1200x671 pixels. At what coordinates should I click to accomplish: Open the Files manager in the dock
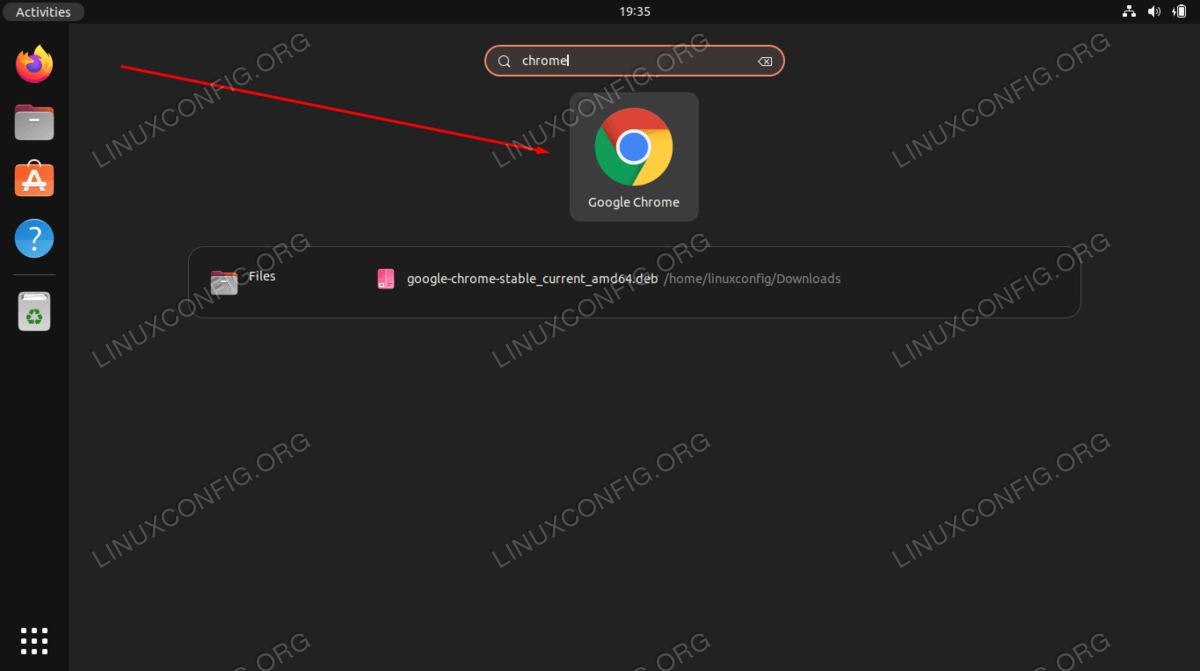pos(34,123)
